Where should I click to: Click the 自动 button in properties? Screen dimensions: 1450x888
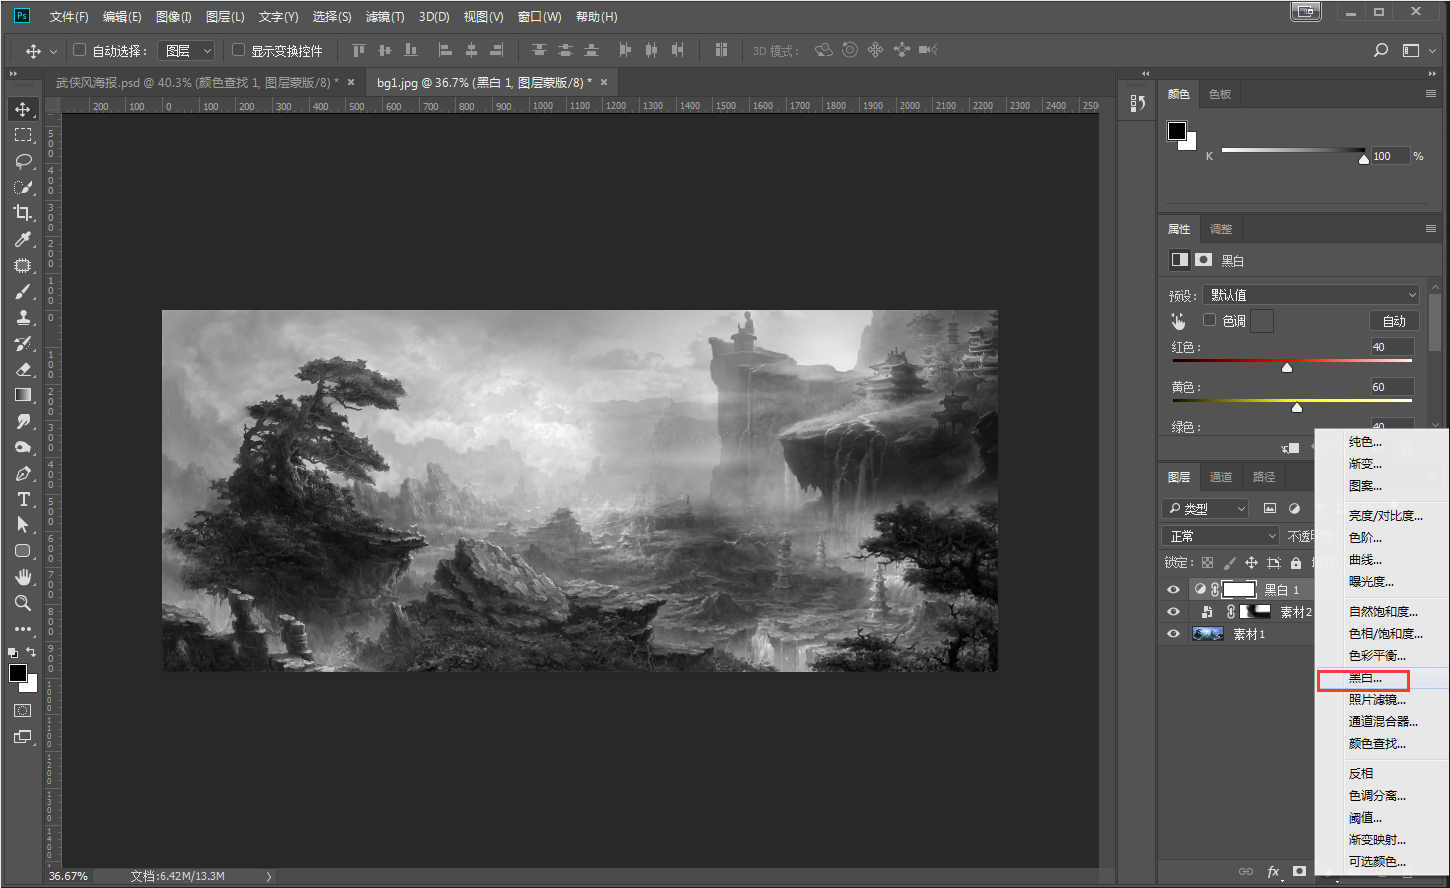point(1393,321)
